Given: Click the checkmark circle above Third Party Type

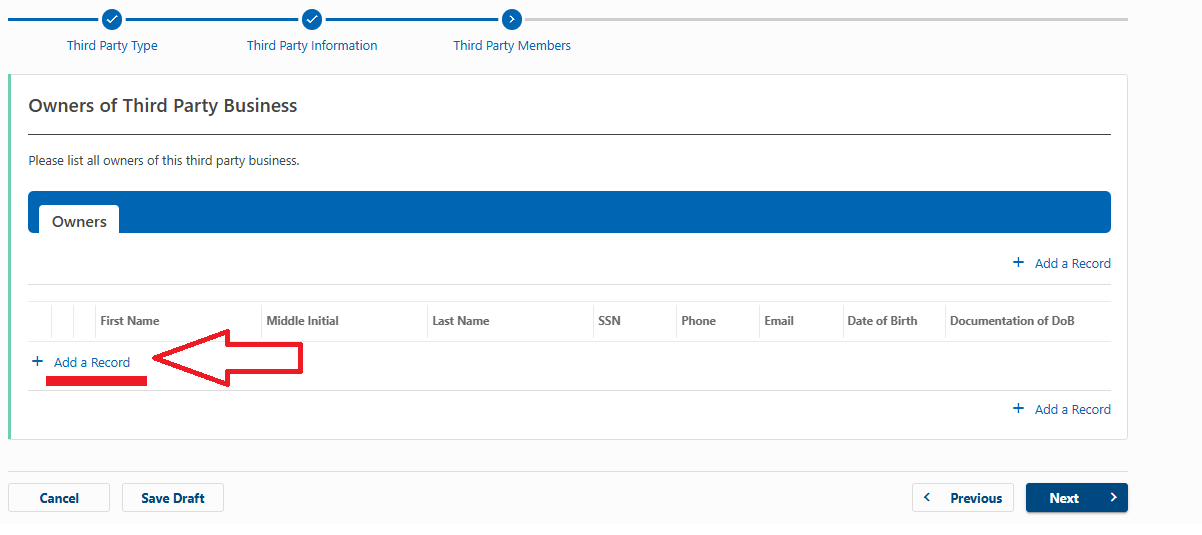Looking at the screenshot, I should click(112, 19).
